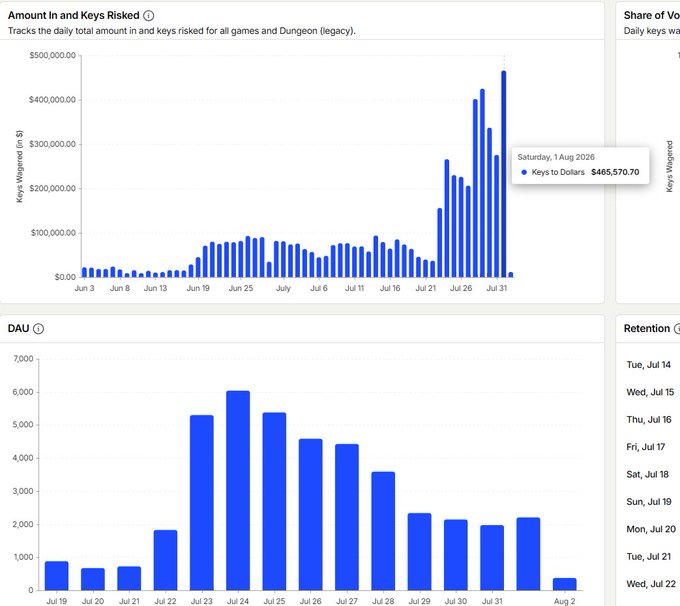Click the 'Jul 26' label on keys chart axis

[x=461, y=288]
